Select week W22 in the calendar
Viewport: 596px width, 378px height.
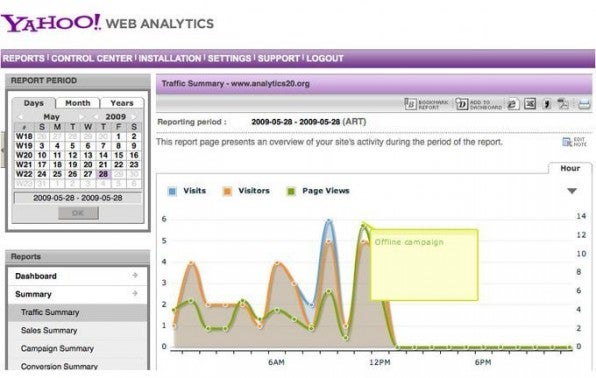(x=24, y=174)
